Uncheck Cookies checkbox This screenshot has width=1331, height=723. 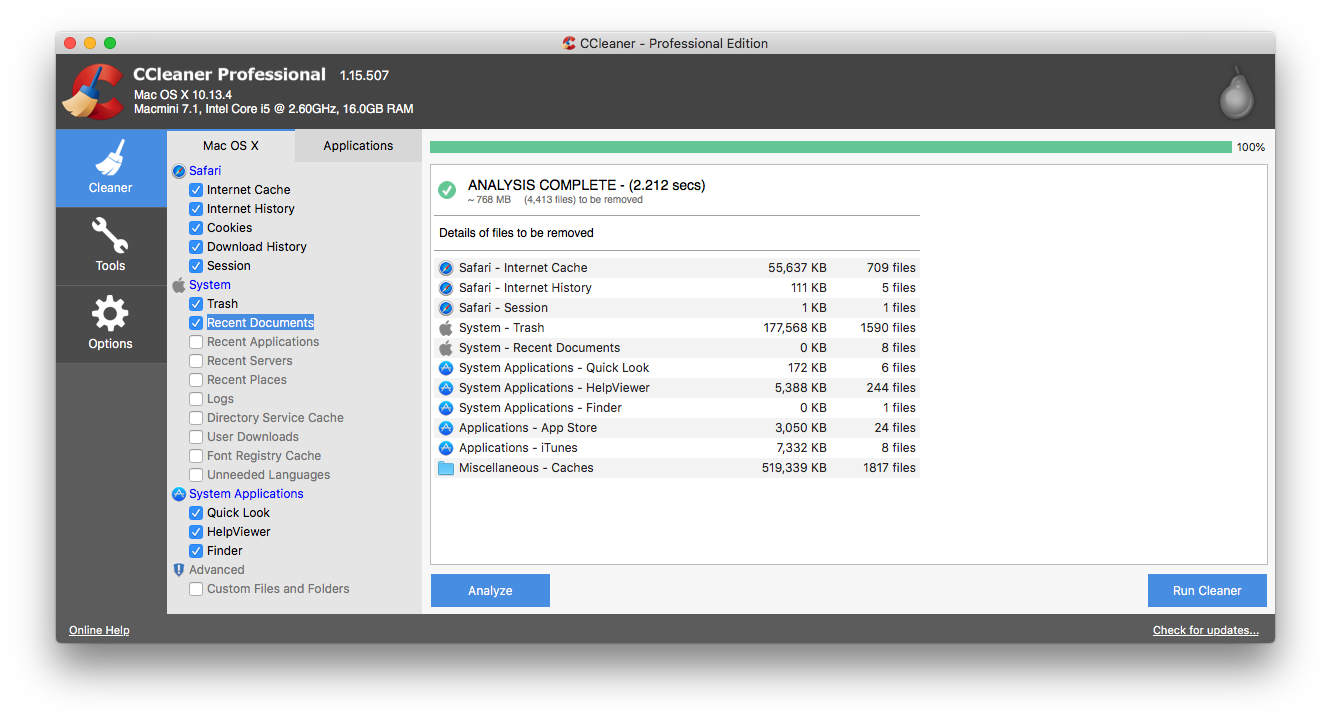coord(196,228)
